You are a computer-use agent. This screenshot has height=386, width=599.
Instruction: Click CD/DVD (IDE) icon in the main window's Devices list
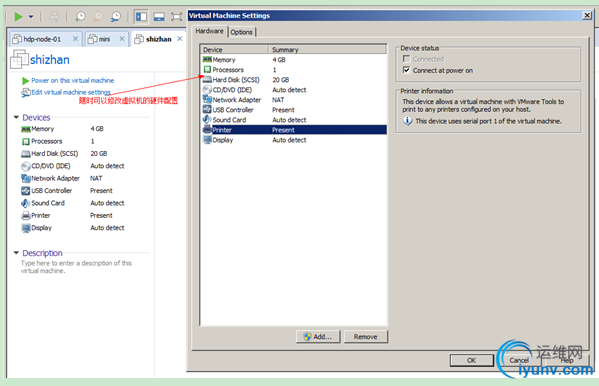pyautogui.click(x=26, y=166)
